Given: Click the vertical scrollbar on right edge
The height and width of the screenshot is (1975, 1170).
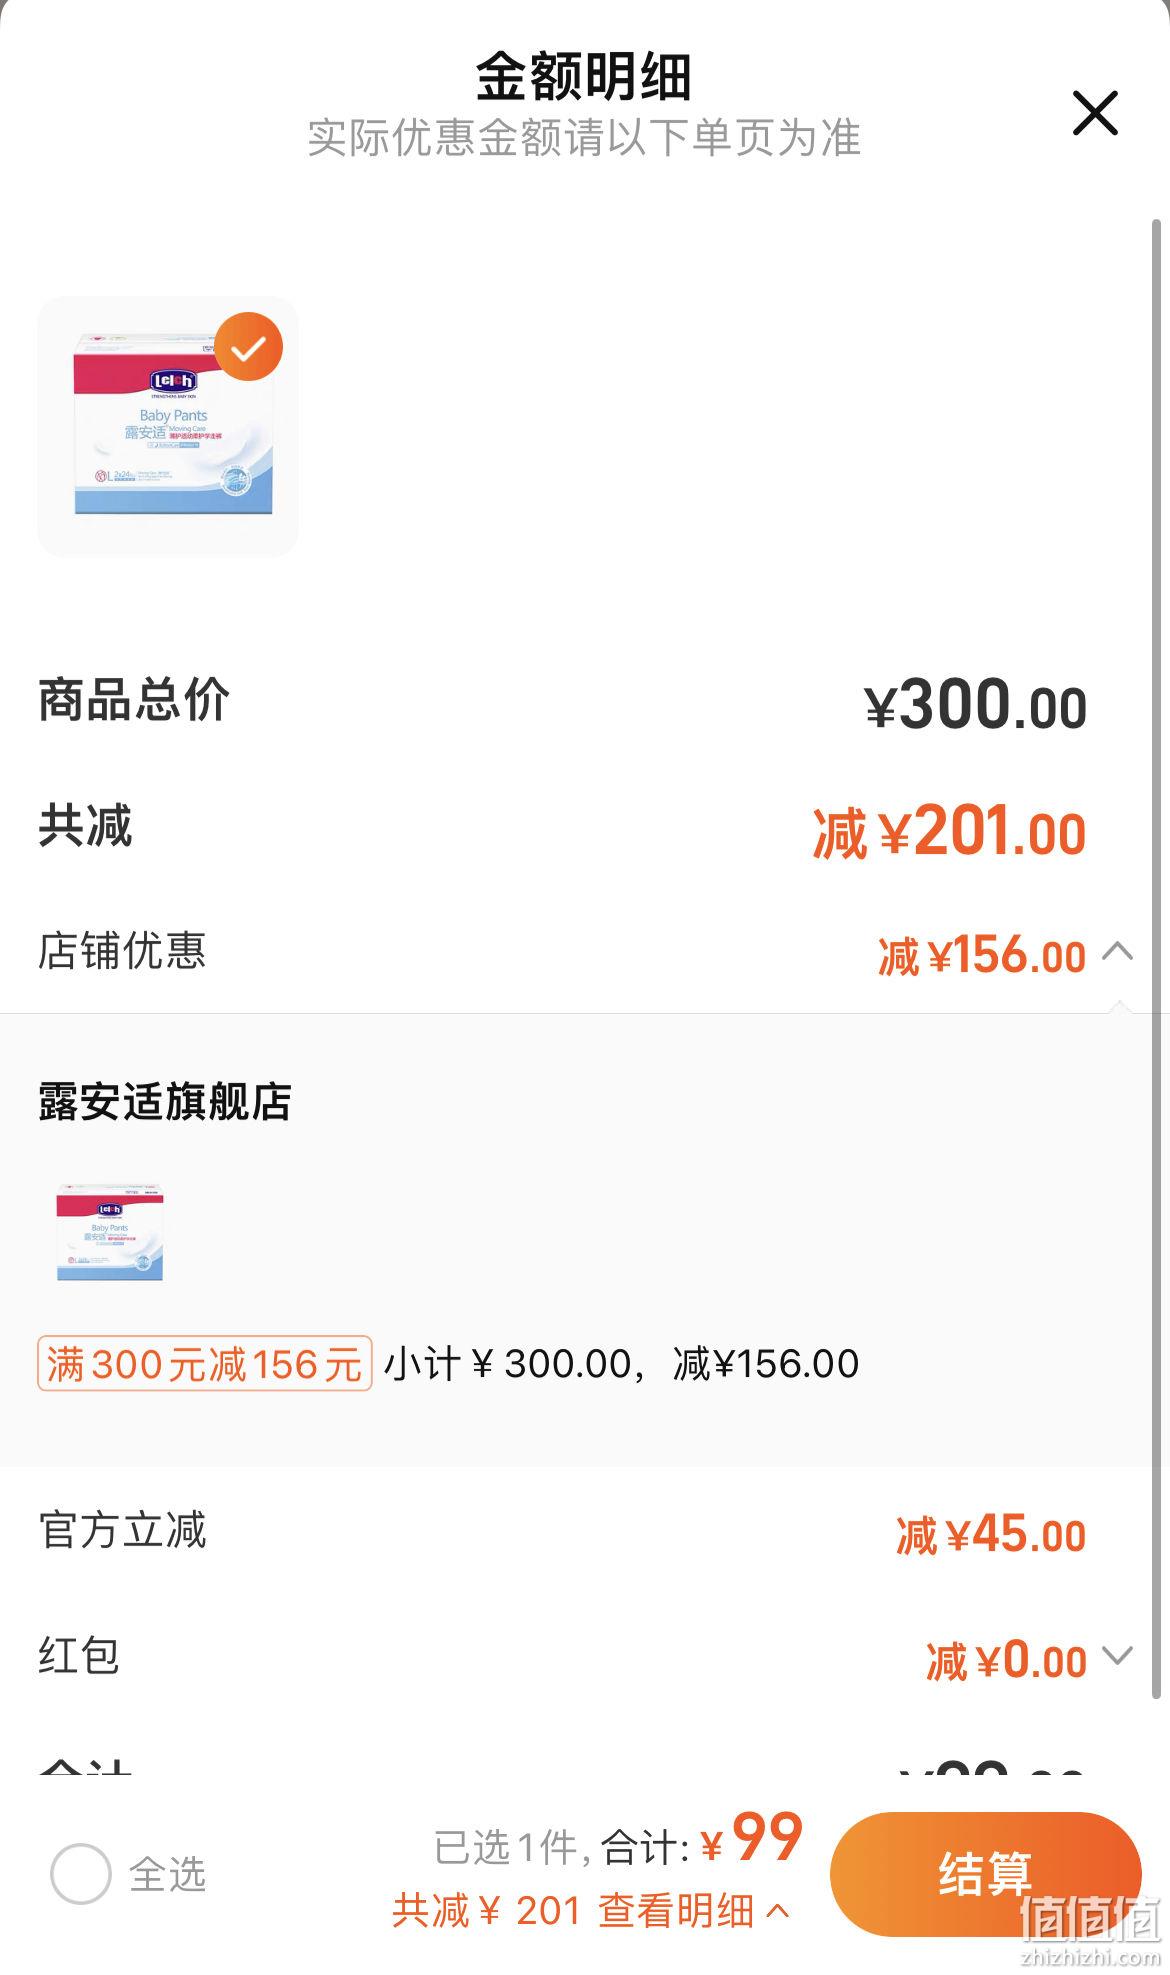Looking at the screenshot, I should click(x=1158, y=960).
